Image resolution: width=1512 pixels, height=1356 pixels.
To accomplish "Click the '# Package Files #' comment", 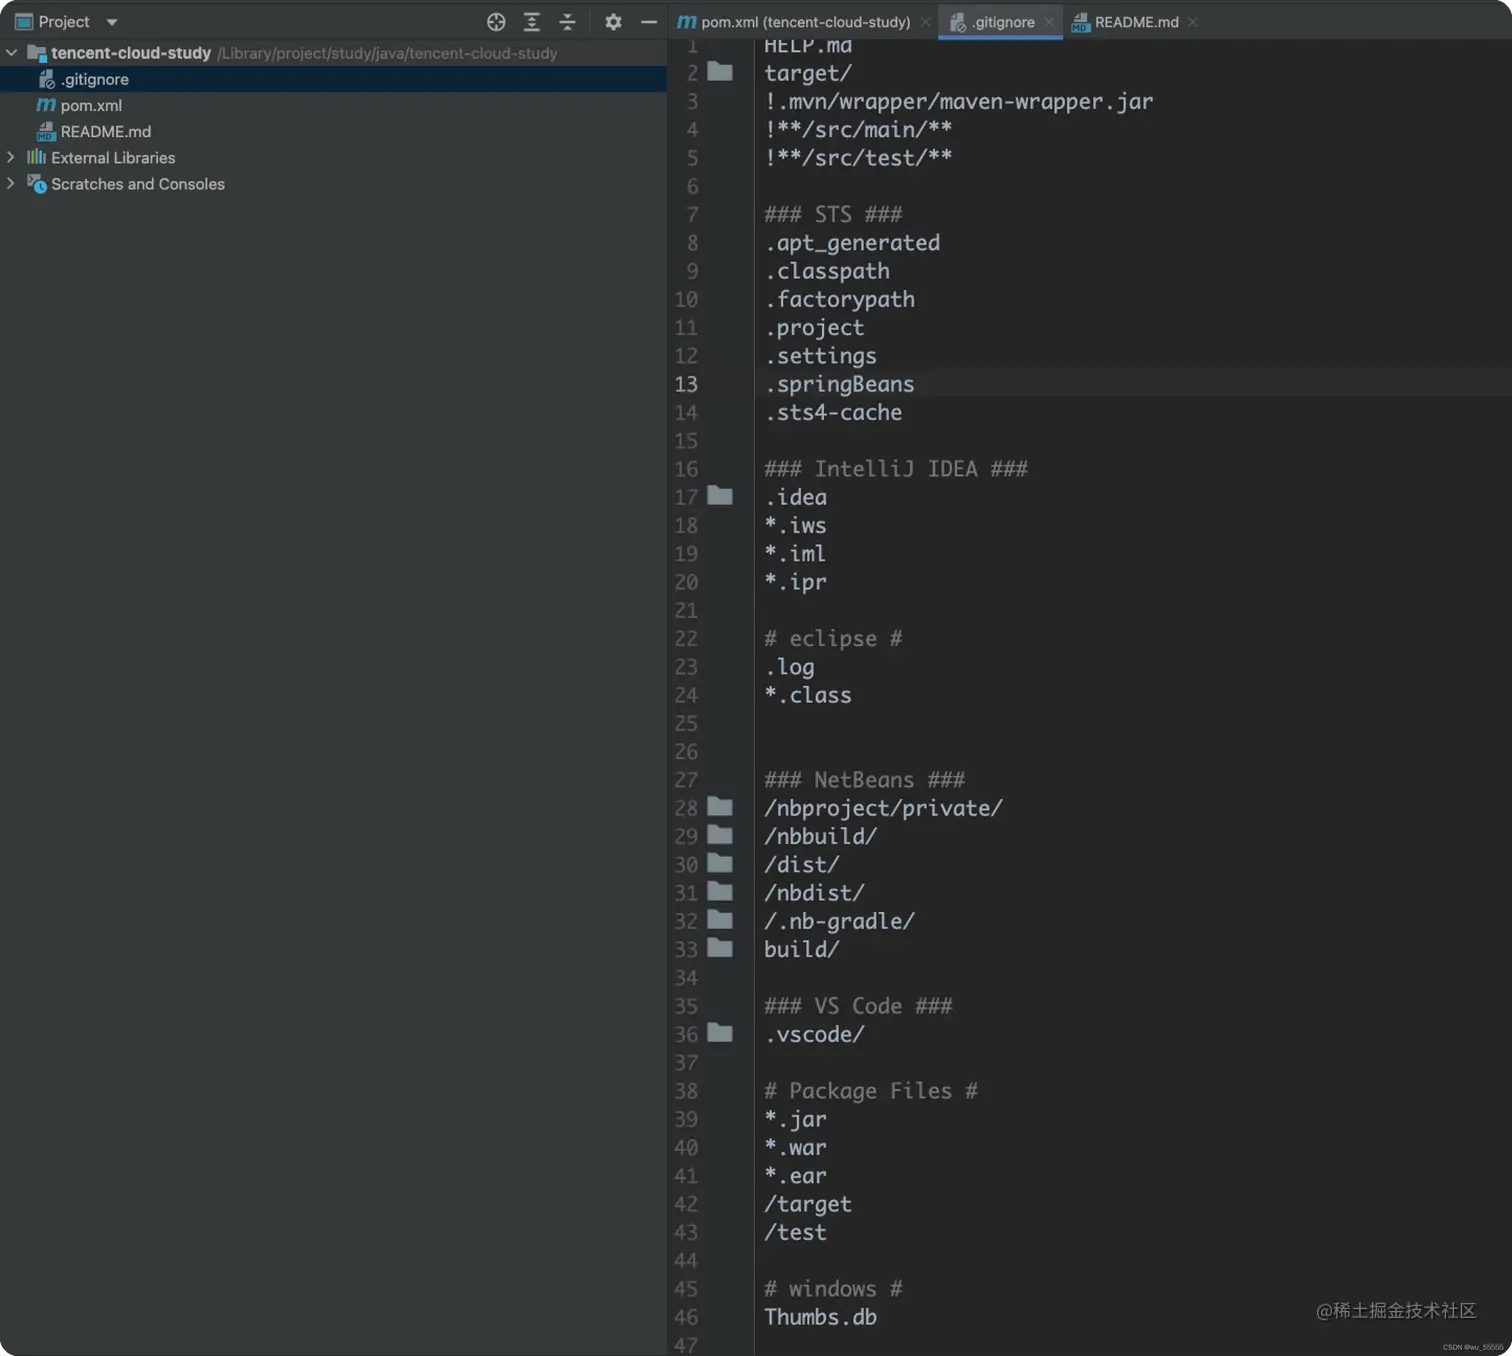I will click(871, 1091).
